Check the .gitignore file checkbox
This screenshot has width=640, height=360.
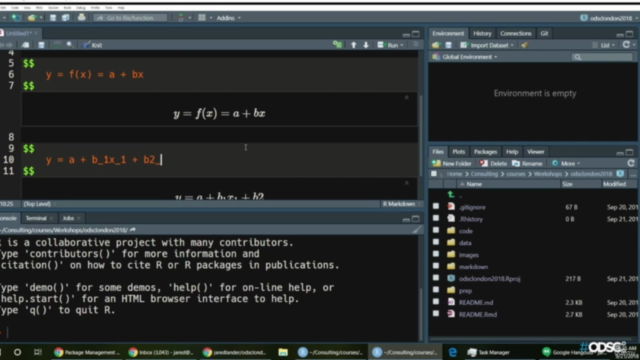(436, 207)
